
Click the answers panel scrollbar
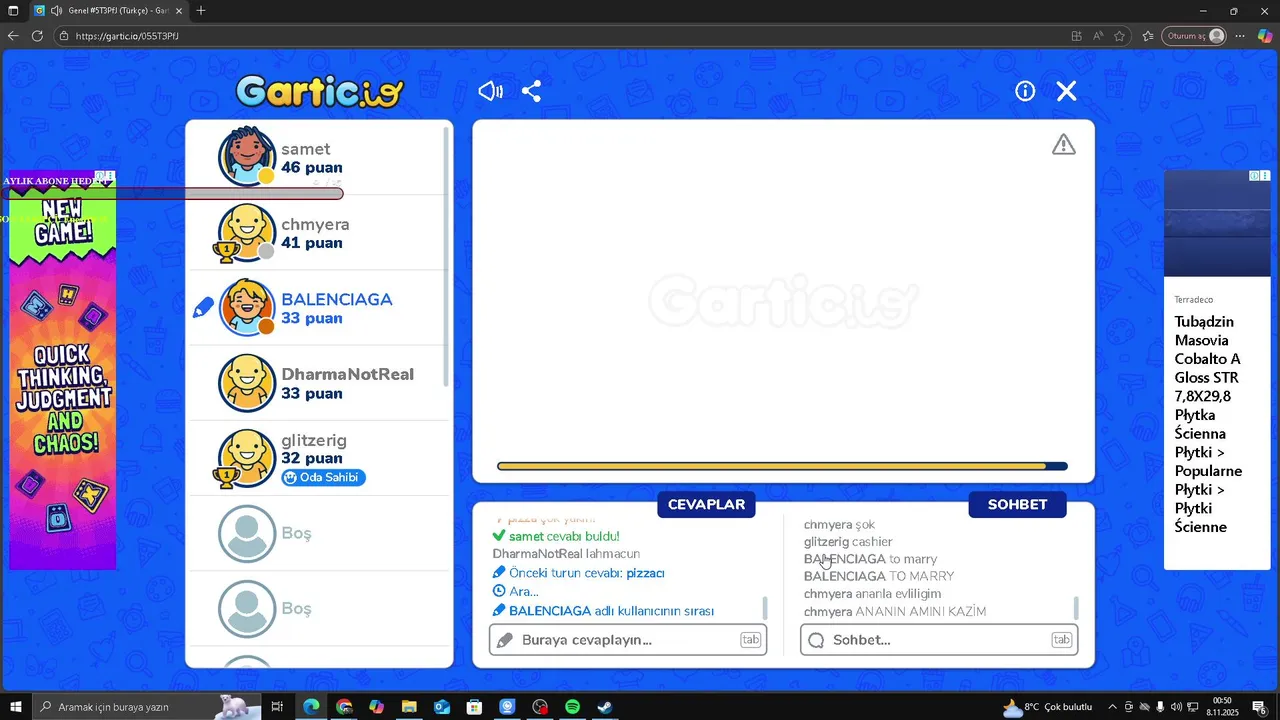point(765,607)
